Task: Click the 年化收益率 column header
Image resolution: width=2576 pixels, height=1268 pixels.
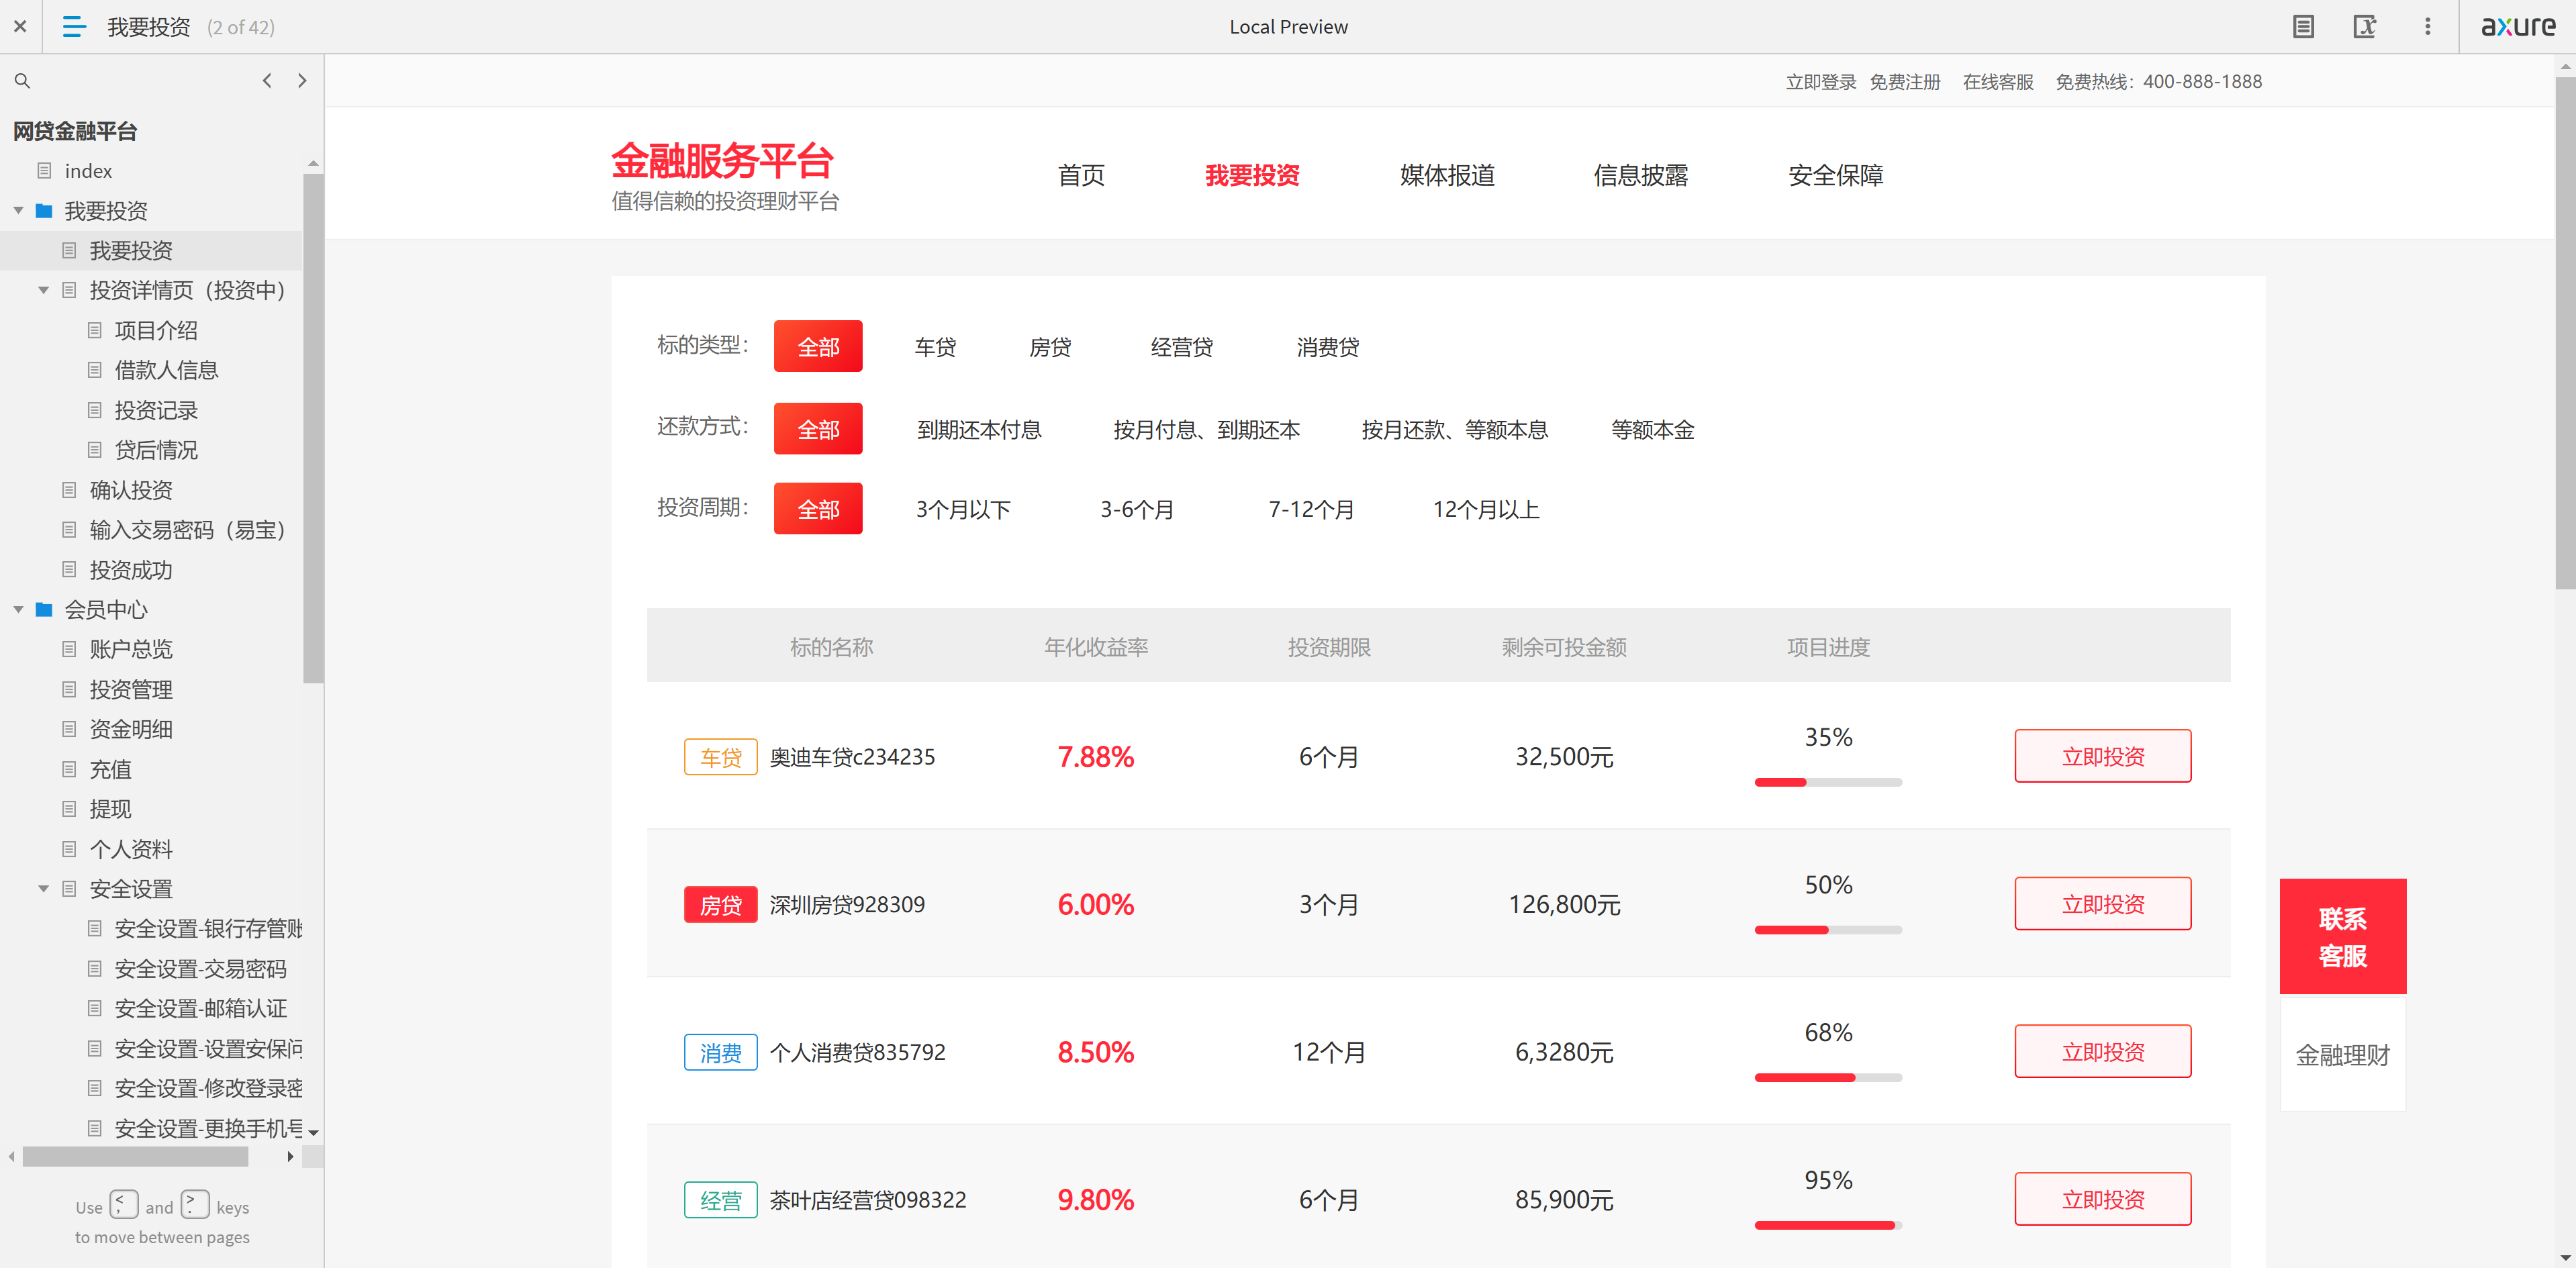Action: [x=1096, y=647]
